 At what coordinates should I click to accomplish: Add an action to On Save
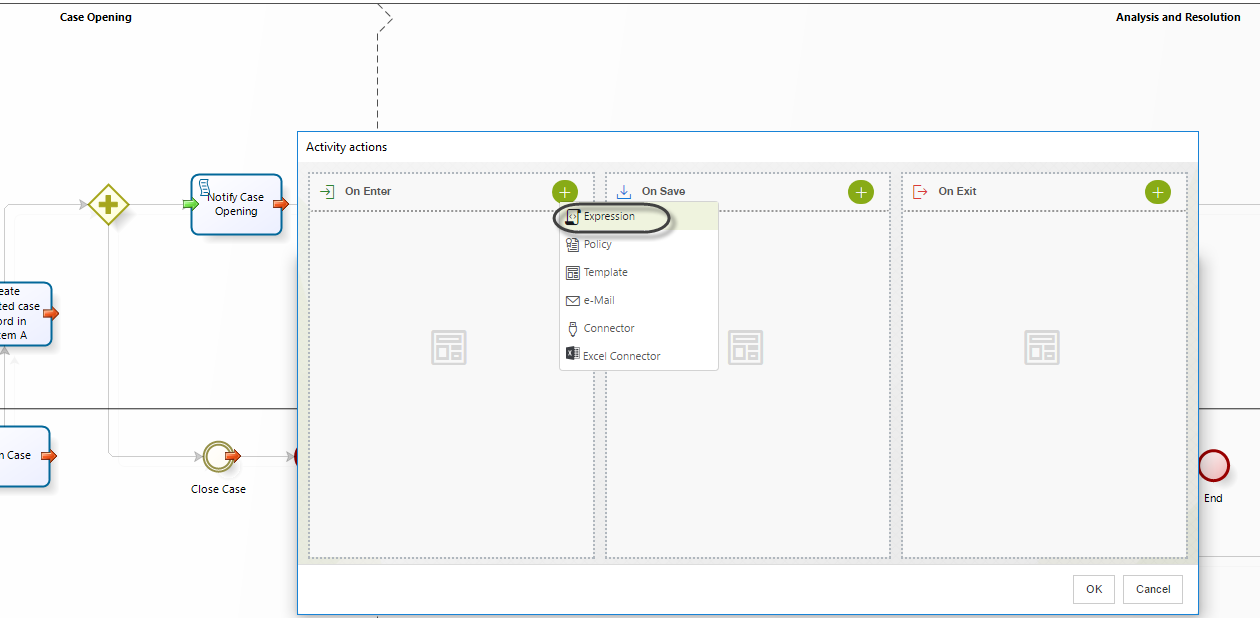click(x=861, y=192)
